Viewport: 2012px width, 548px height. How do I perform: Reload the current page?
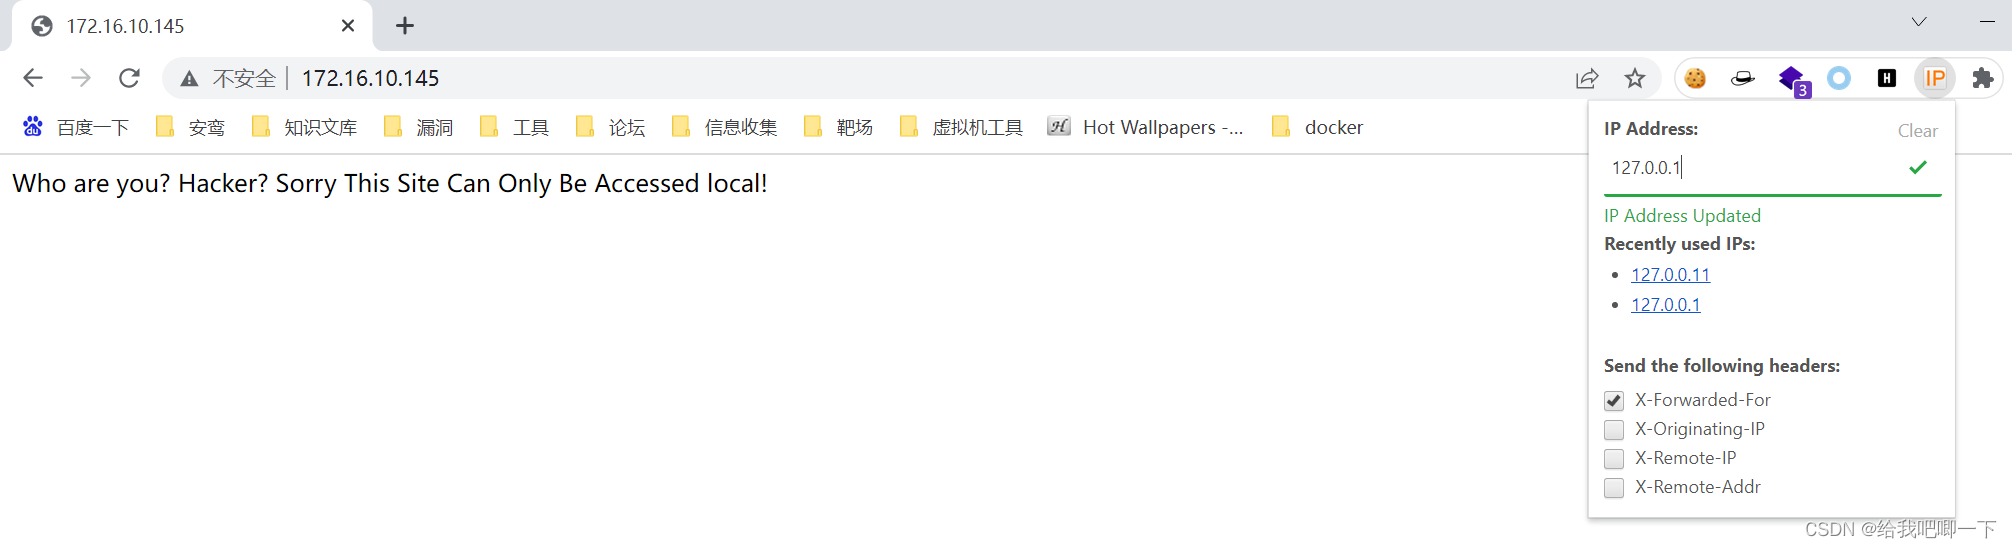129,78
